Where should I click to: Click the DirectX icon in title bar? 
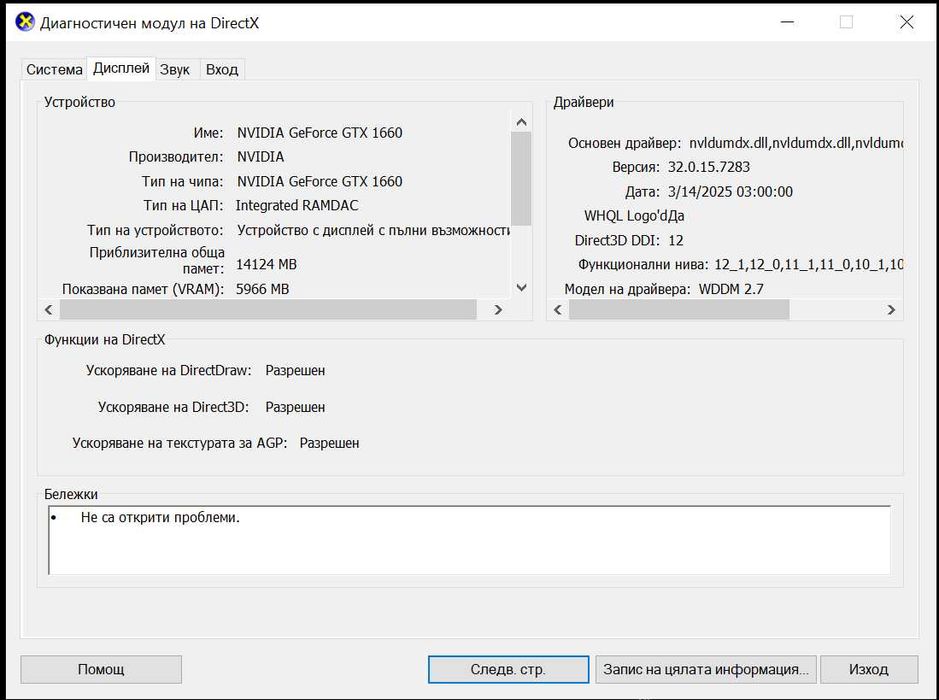[x=25, y=22]
